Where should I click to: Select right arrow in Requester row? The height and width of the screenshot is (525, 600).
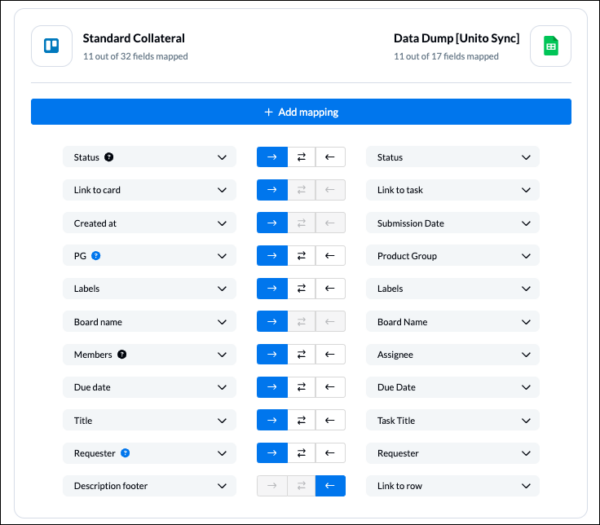click(x=272, y=453)
